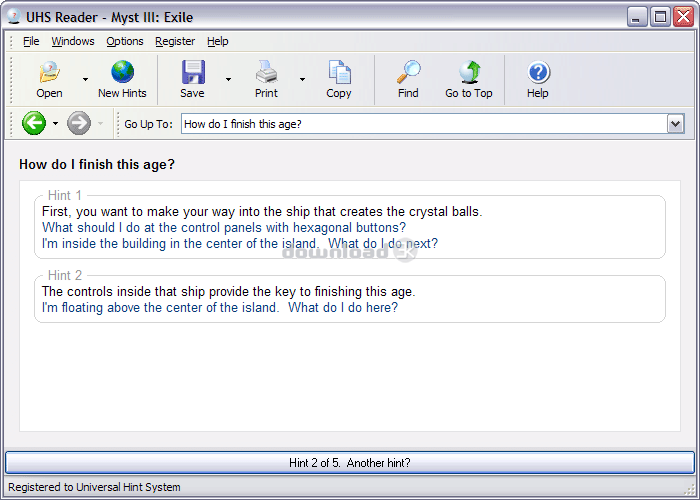Image resolution: width=700 pixels, height=500 pixels.
Task: Expand the Print button dropdown arrow
Action: [302, 79]
